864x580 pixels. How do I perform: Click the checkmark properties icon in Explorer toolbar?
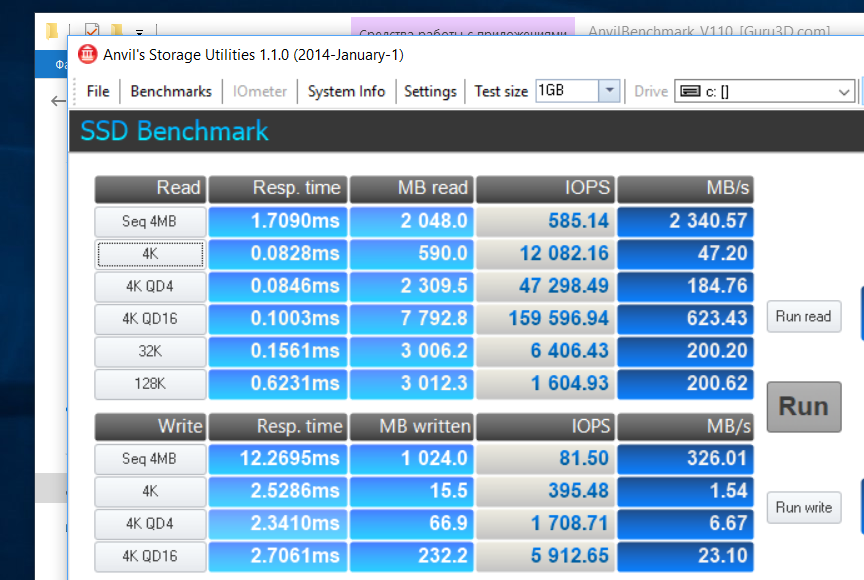pyautogui.click(x=92, y=30)
